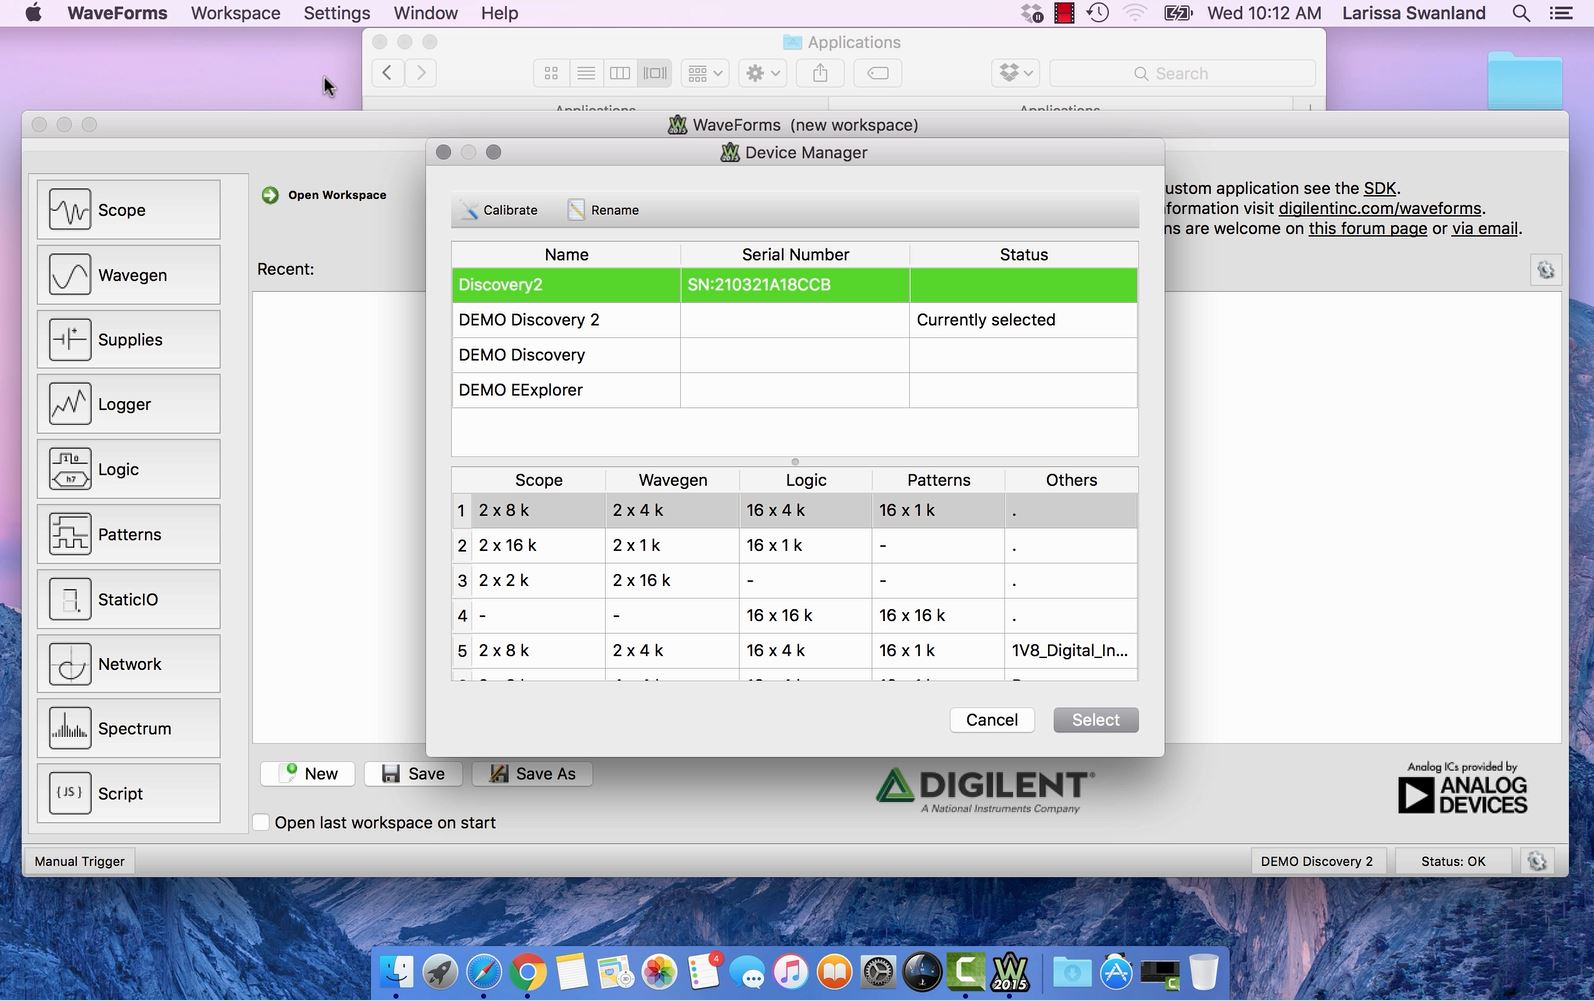
Task: Switch Finder to list view
Action: click(586, 73)
